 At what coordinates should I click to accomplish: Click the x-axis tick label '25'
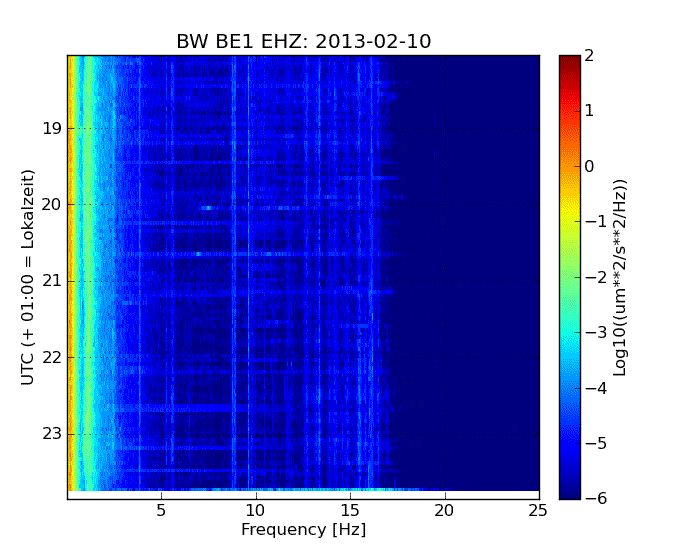(x=538, y=510)
